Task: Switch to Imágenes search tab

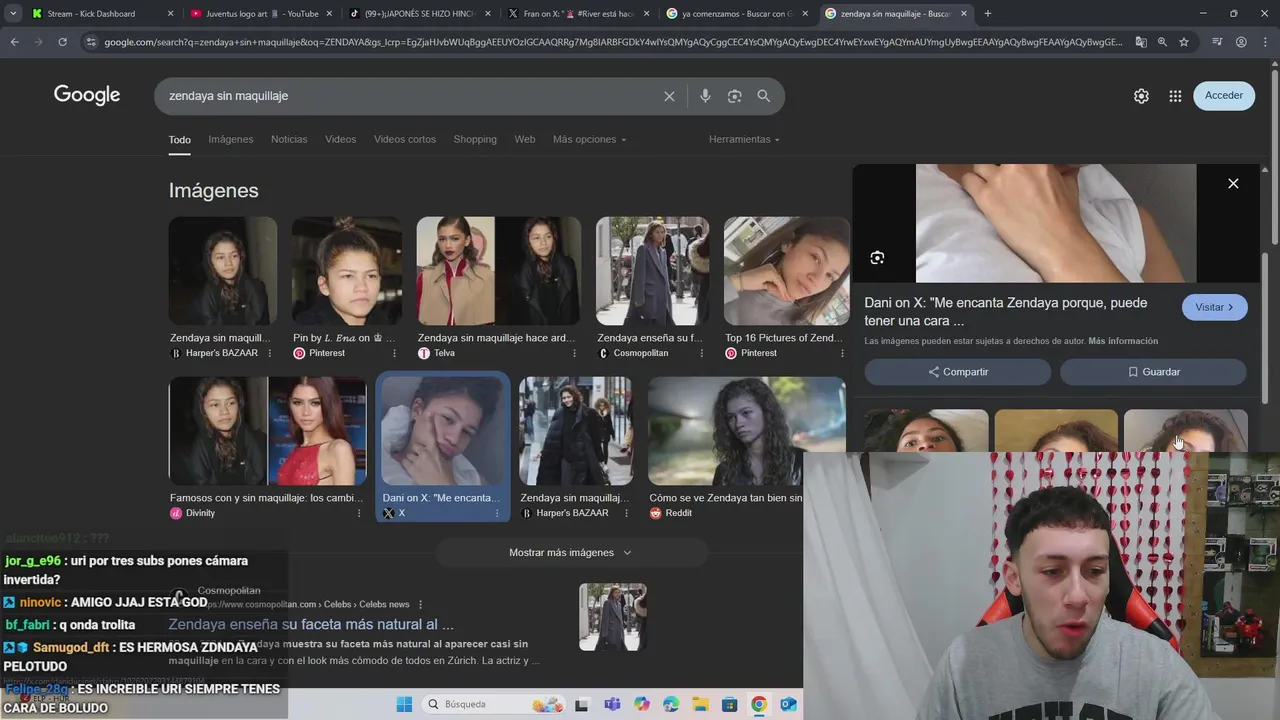Action: [231, 139]
